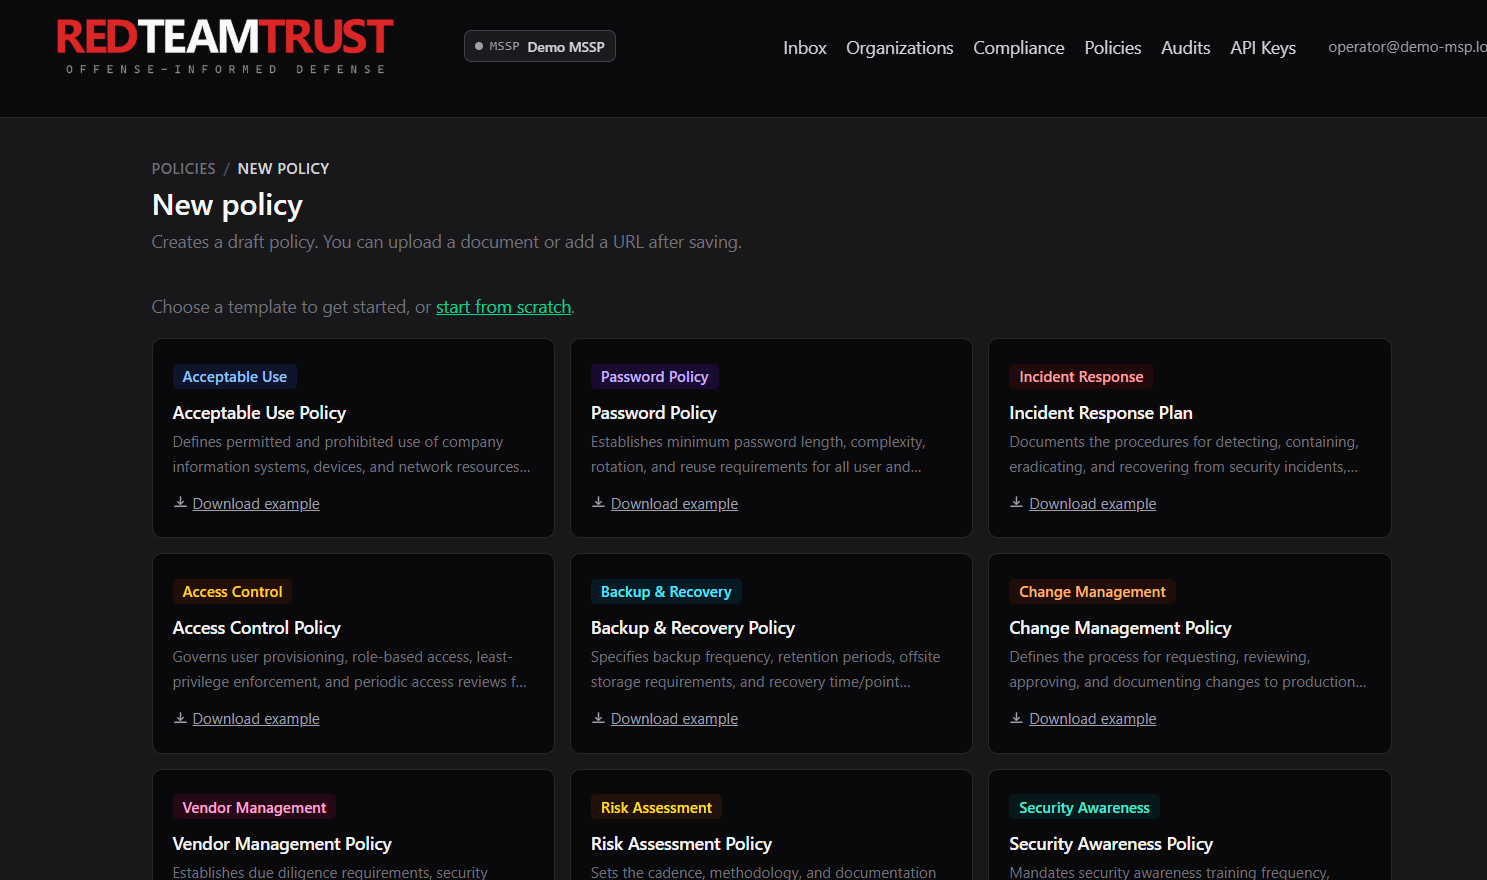Download example for Access Control Policy
Viewport: 1487px width, 880px height.
pos(256,719)
